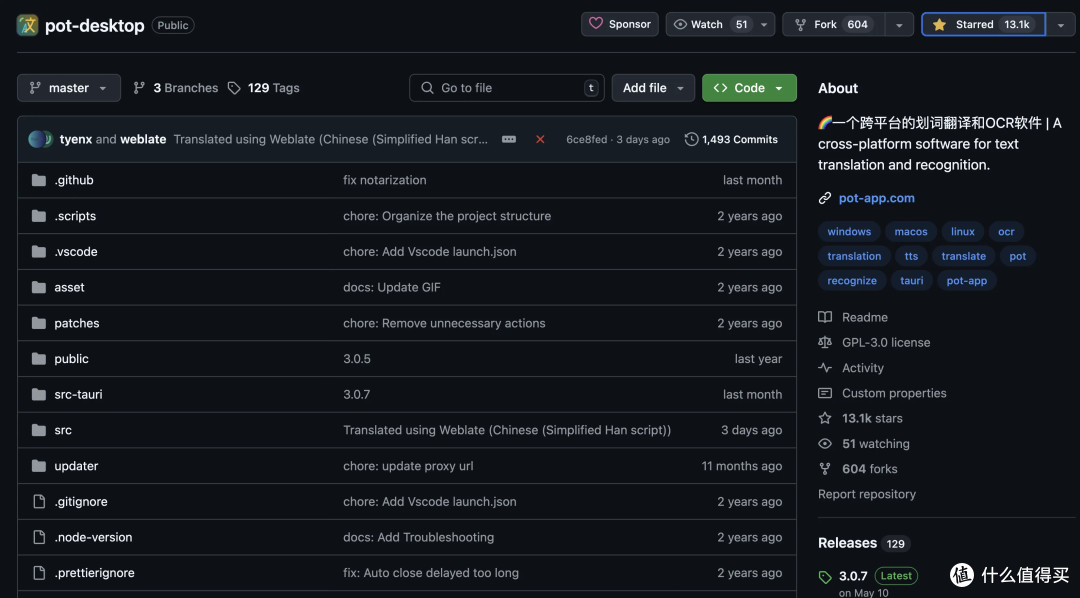This screenshot has height=598, width=1080.
Task: Click the failed checks red X icon
Action: pyautogui.click(x=540, y=139)
